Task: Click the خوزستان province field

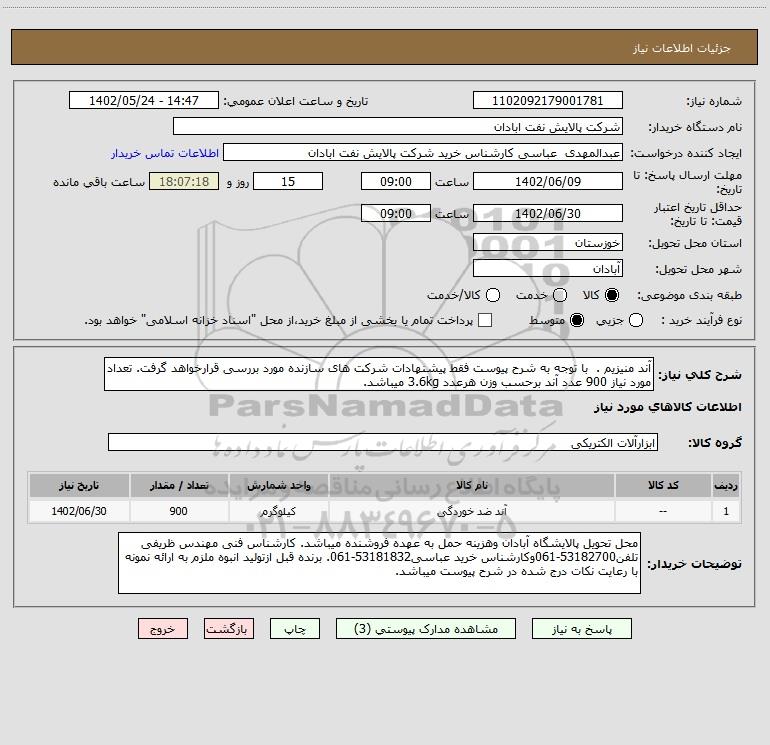Action: tap(548, 243)
